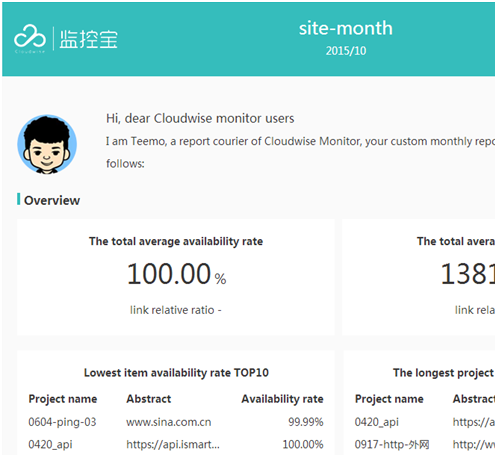Click the Chinese 监控宝 brand name

(x=89, y=39)
